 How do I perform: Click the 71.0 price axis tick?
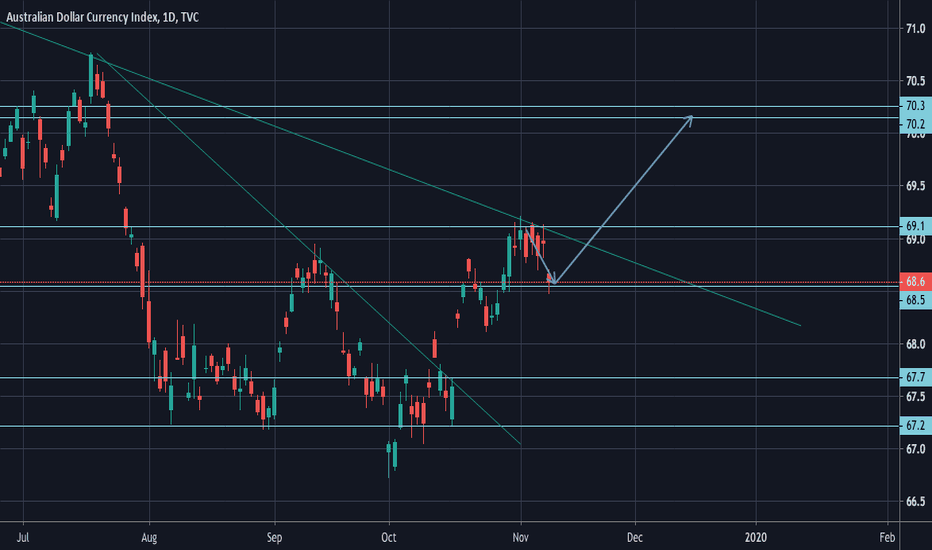pos(915,29)
